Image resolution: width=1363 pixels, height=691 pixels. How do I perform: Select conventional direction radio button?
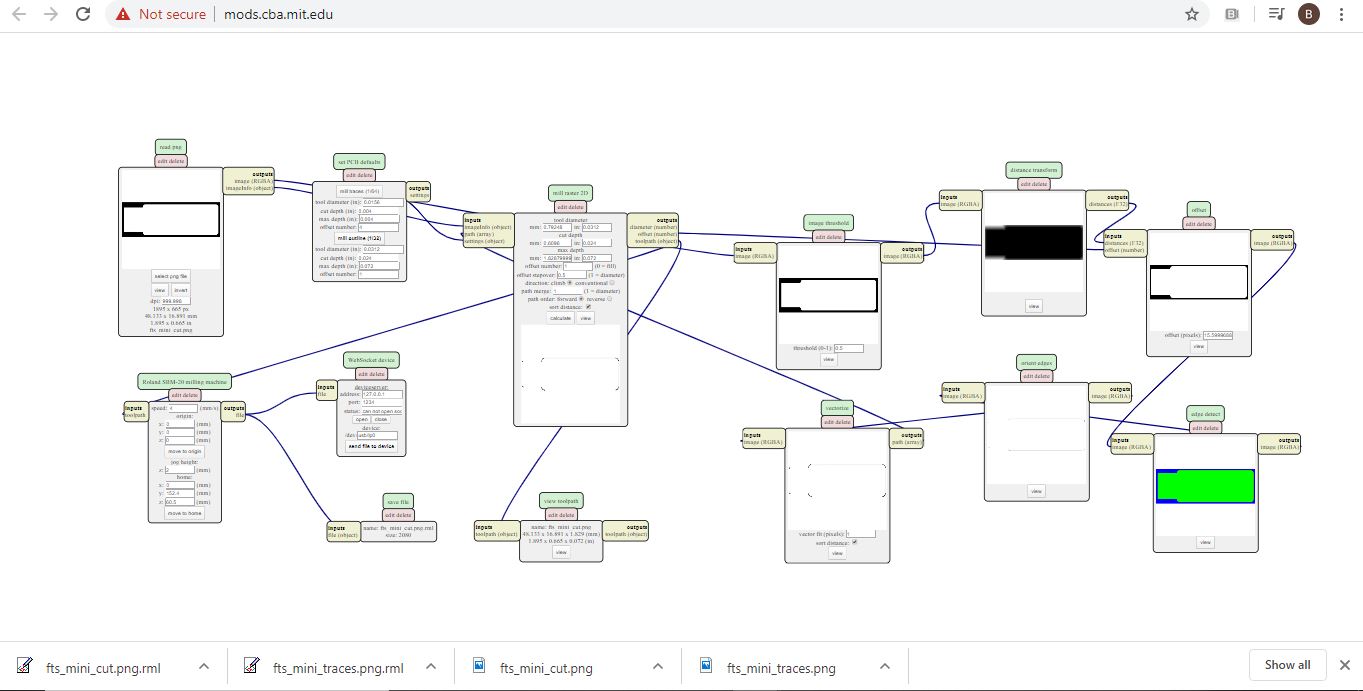click(x=612, y=282)
